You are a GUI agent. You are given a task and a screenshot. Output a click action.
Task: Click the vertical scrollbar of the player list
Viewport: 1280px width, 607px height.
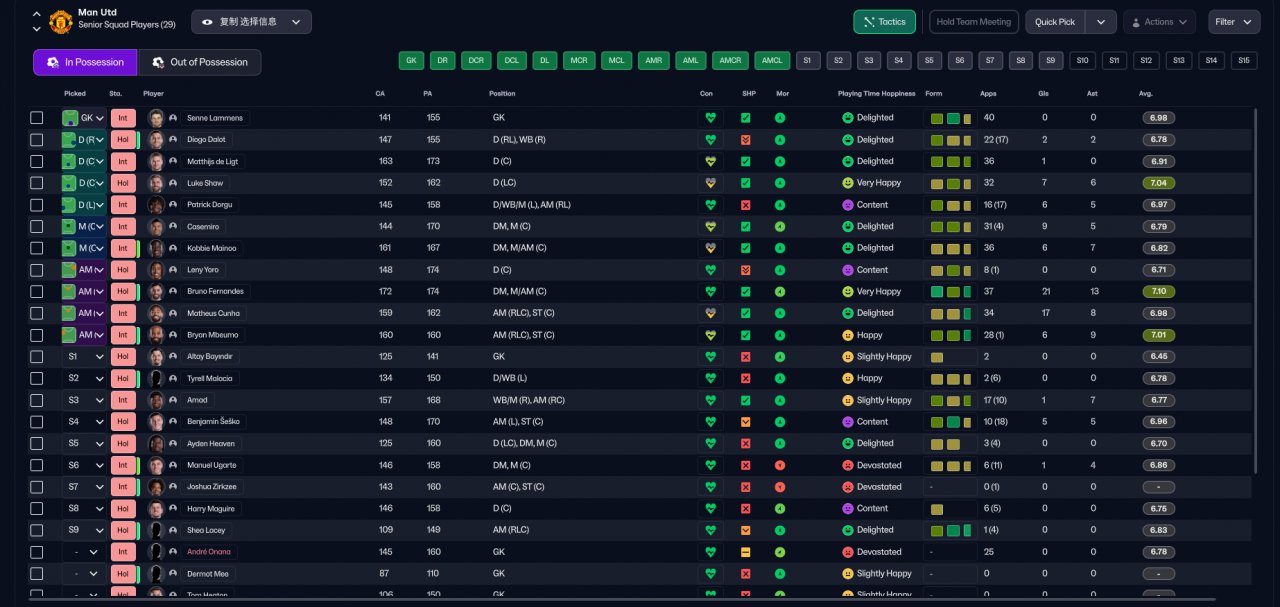(1255, 290)
